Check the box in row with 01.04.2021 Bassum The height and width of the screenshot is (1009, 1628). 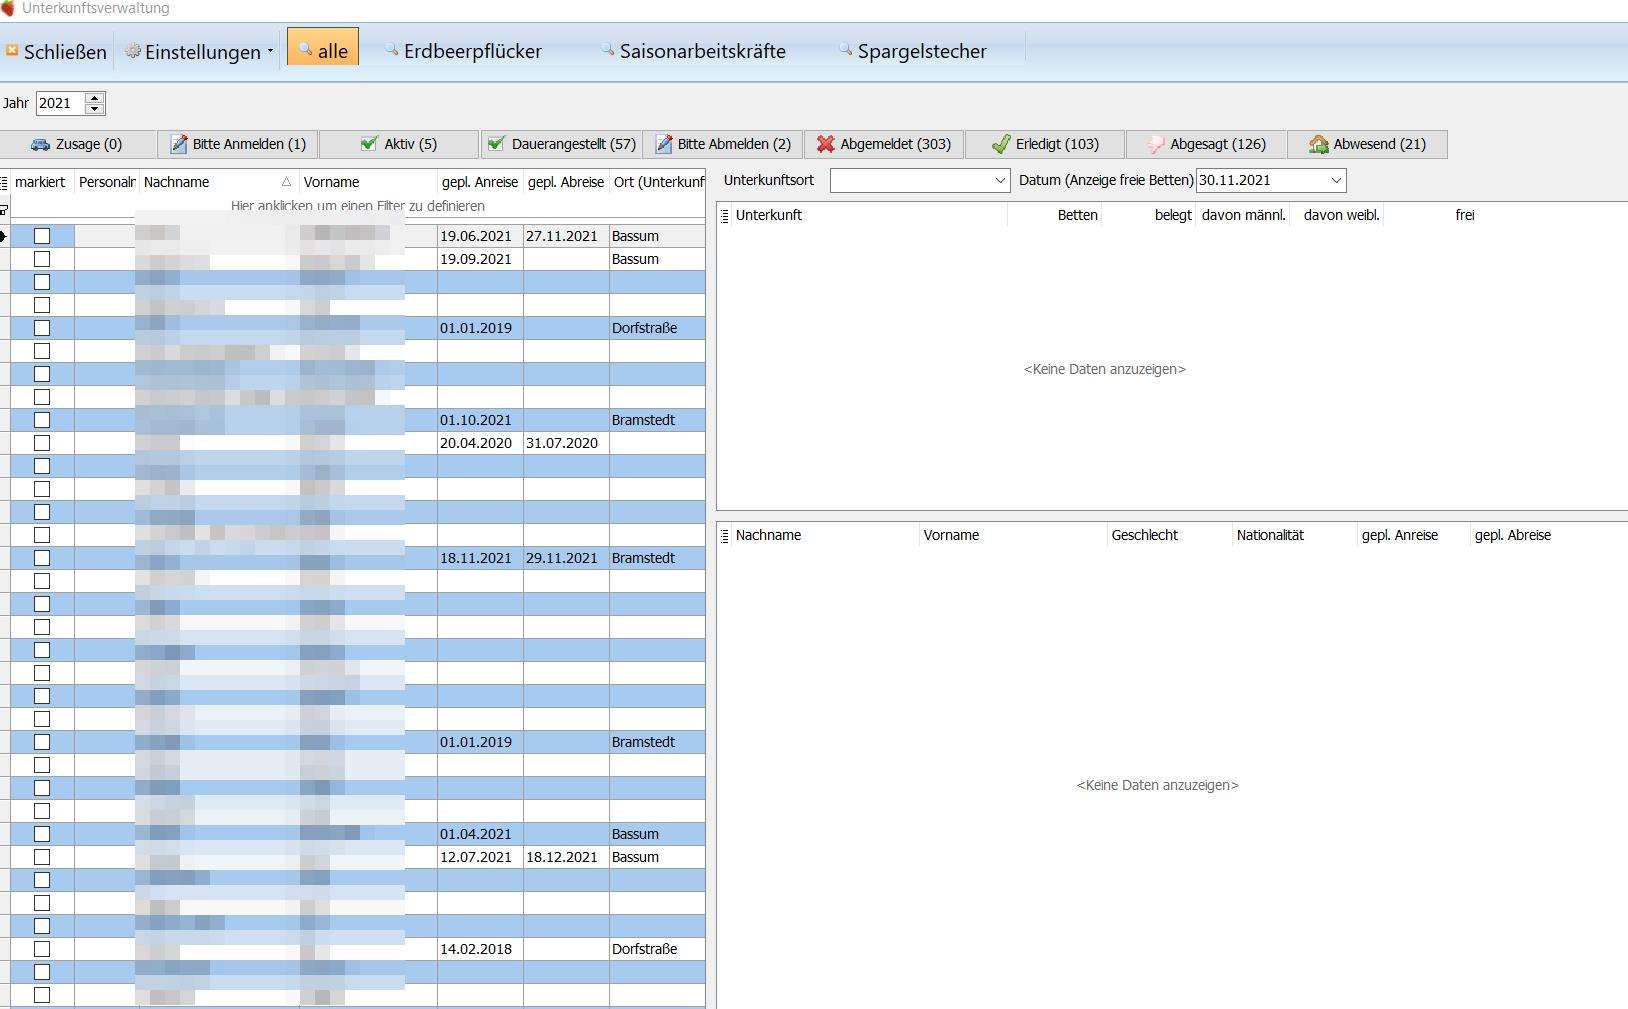click(x=42, y=834)
